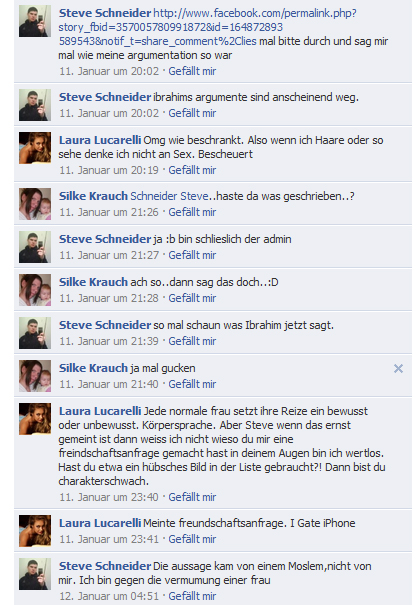Open the facebook.com permalink in Steve's comment
This screenshot has height=605, width=417.
coord(208,27)
